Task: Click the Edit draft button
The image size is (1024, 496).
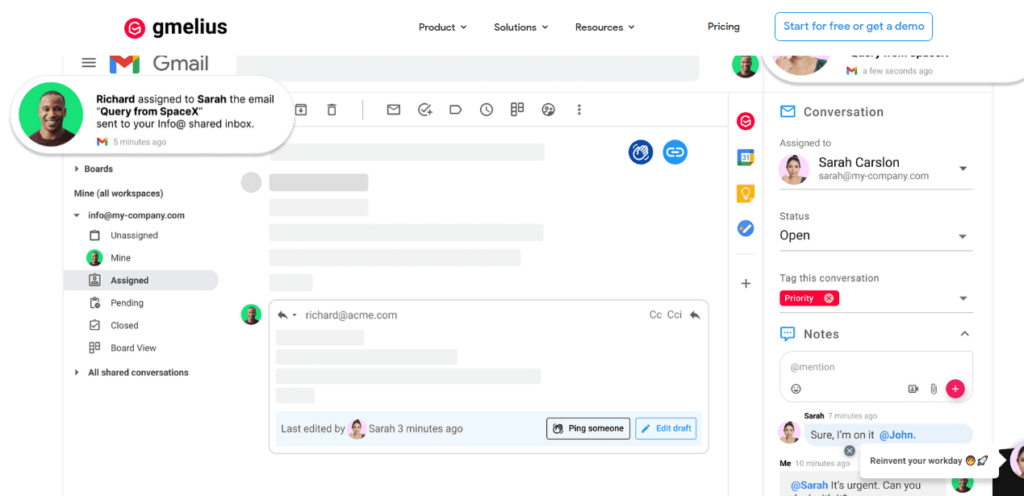Action: (666, 429)
